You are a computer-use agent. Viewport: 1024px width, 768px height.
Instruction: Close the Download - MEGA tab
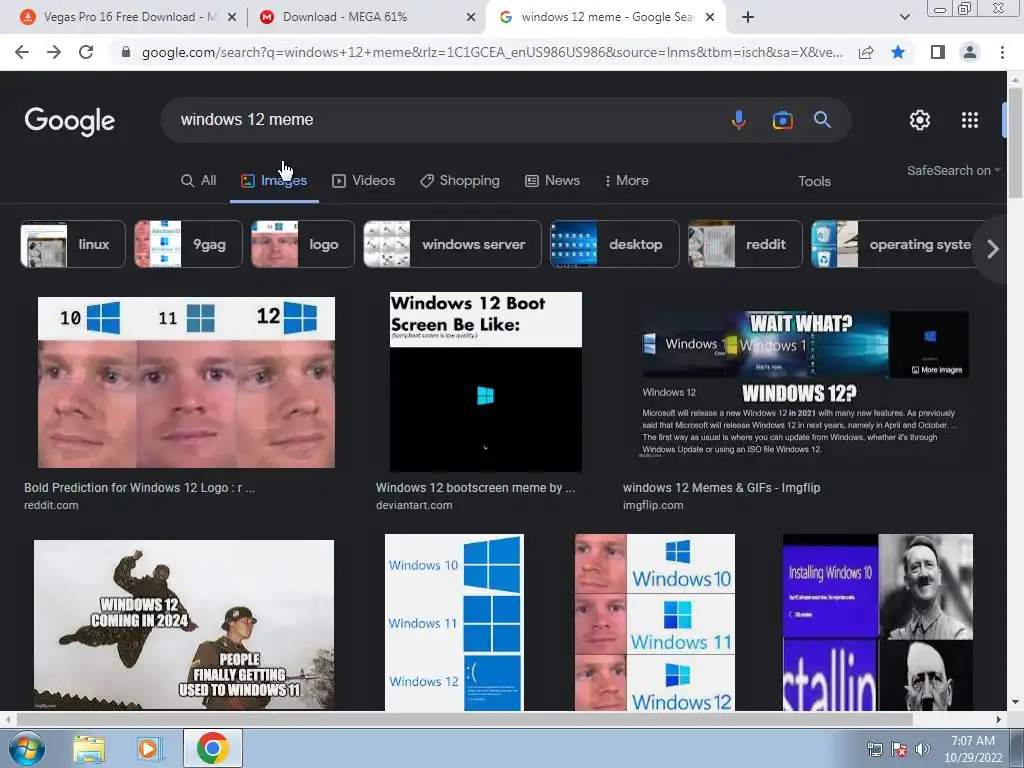pos(471,18)
